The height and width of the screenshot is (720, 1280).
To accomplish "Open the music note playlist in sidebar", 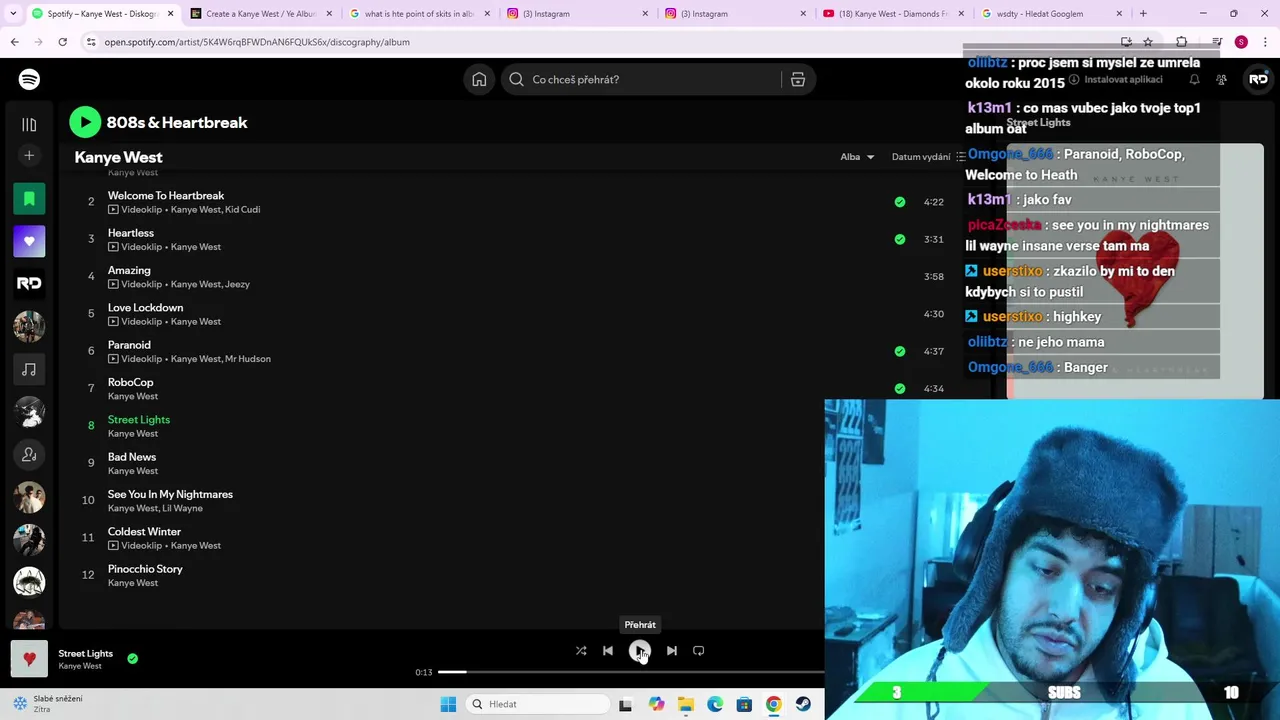I will 29,369.
